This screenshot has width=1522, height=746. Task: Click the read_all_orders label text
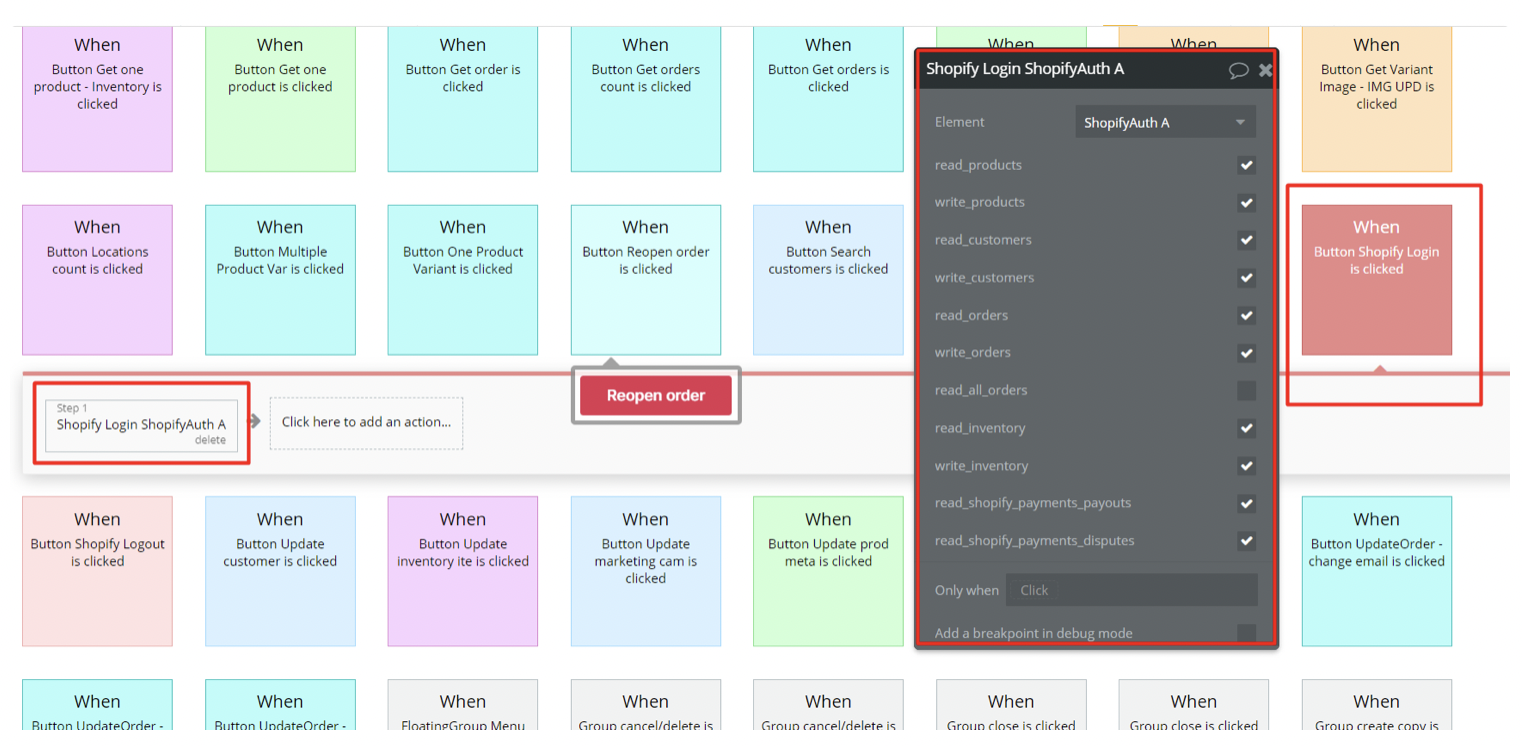pyautogui.click(x=981, y=390)
